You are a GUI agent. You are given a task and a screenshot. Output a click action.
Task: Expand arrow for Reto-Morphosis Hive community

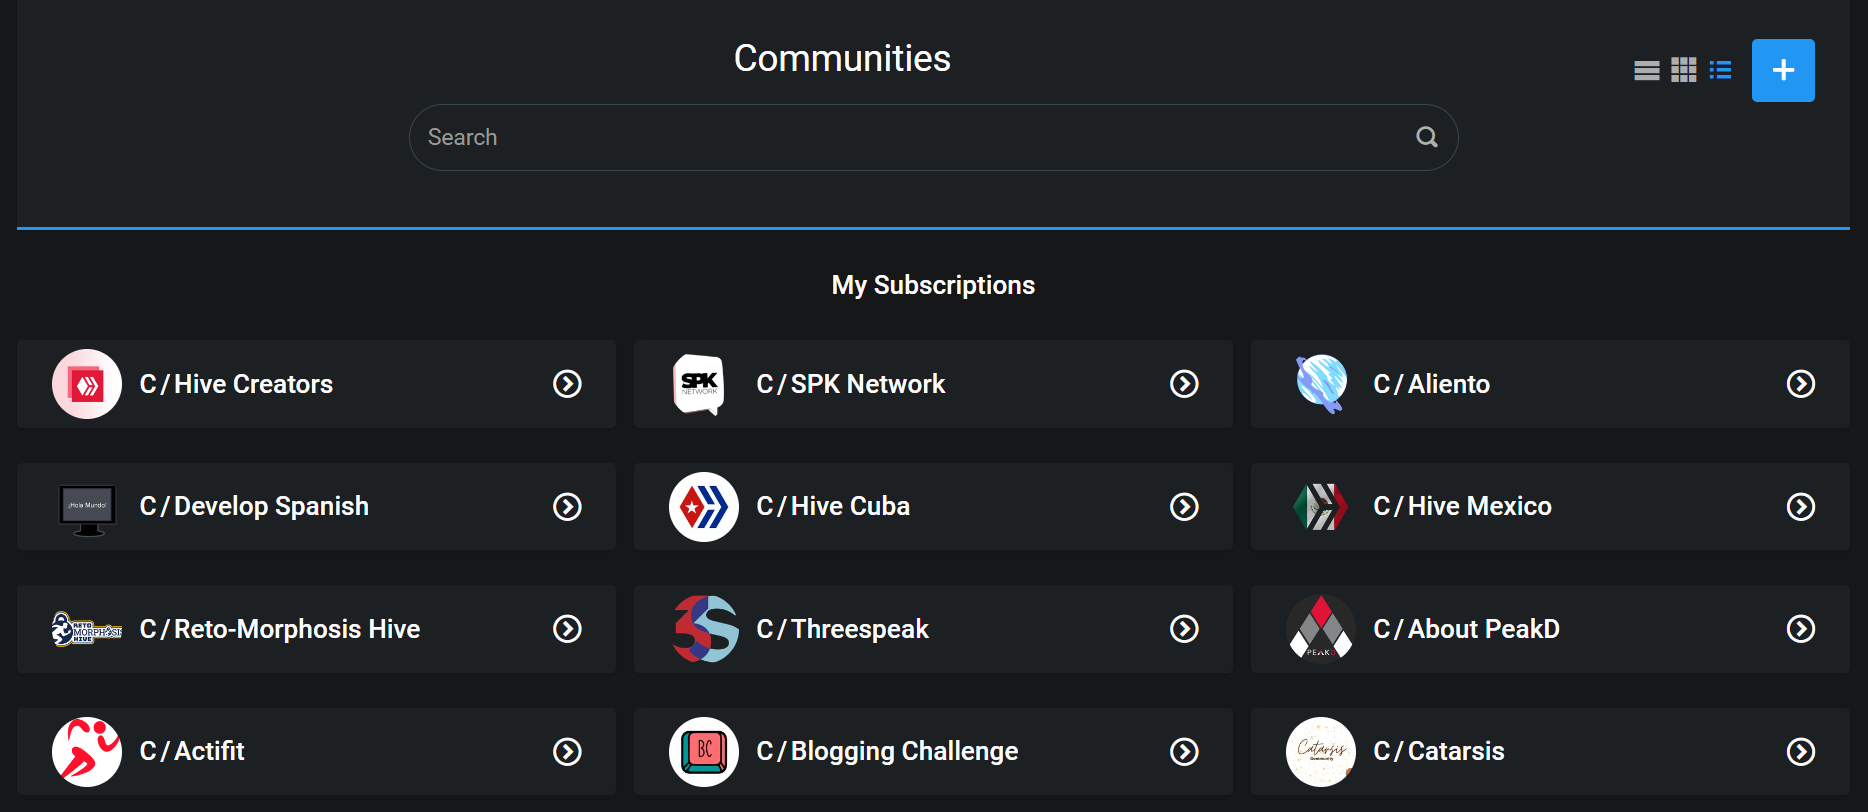pos(568,629)
